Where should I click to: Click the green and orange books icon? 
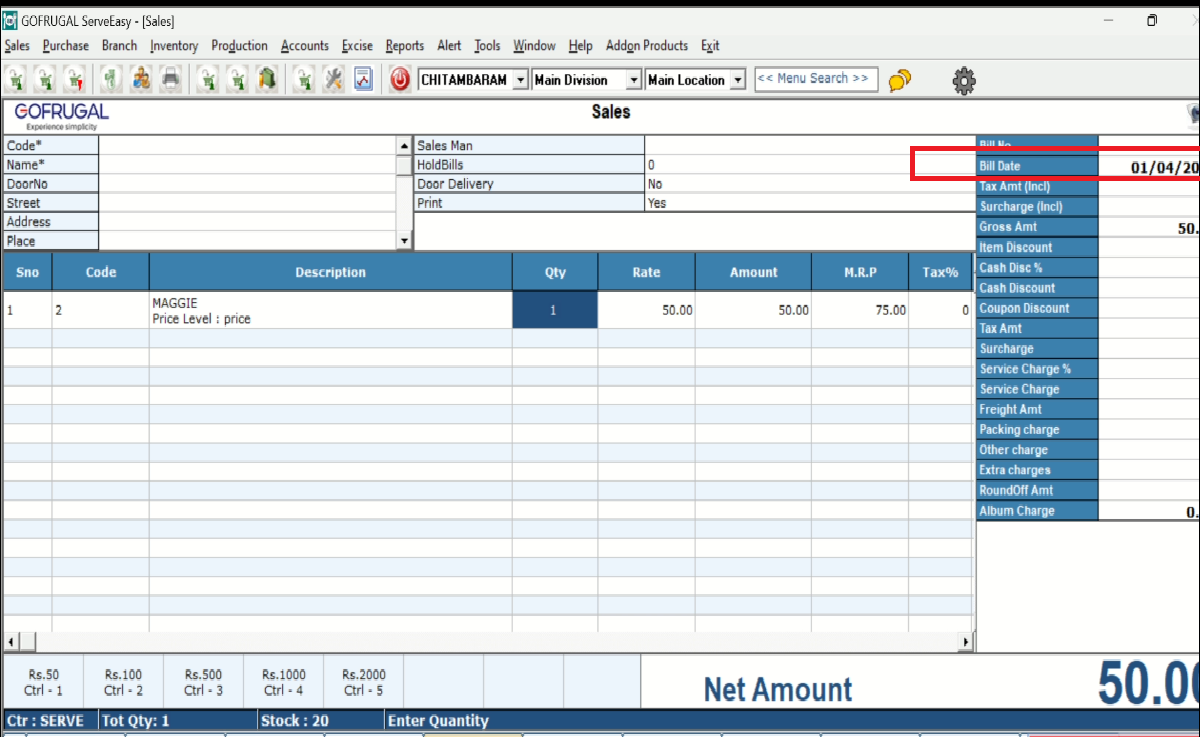[267, 79]
